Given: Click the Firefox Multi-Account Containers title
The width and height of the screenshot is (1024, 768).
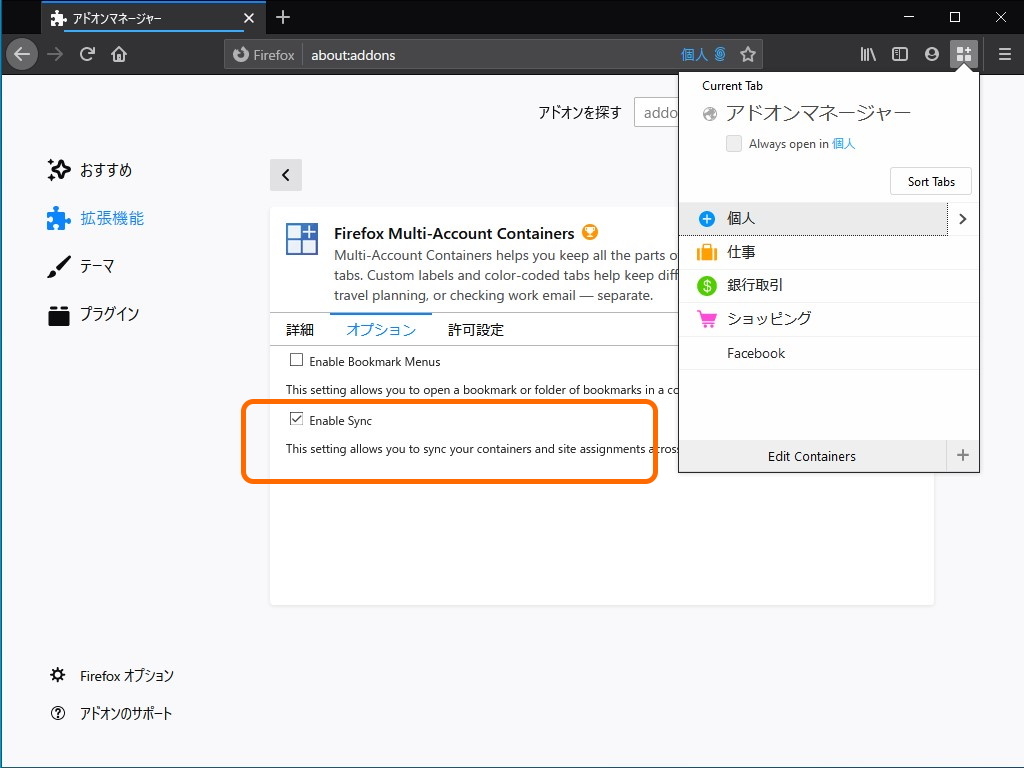Looking at the screenshot, I should (454, 233).
